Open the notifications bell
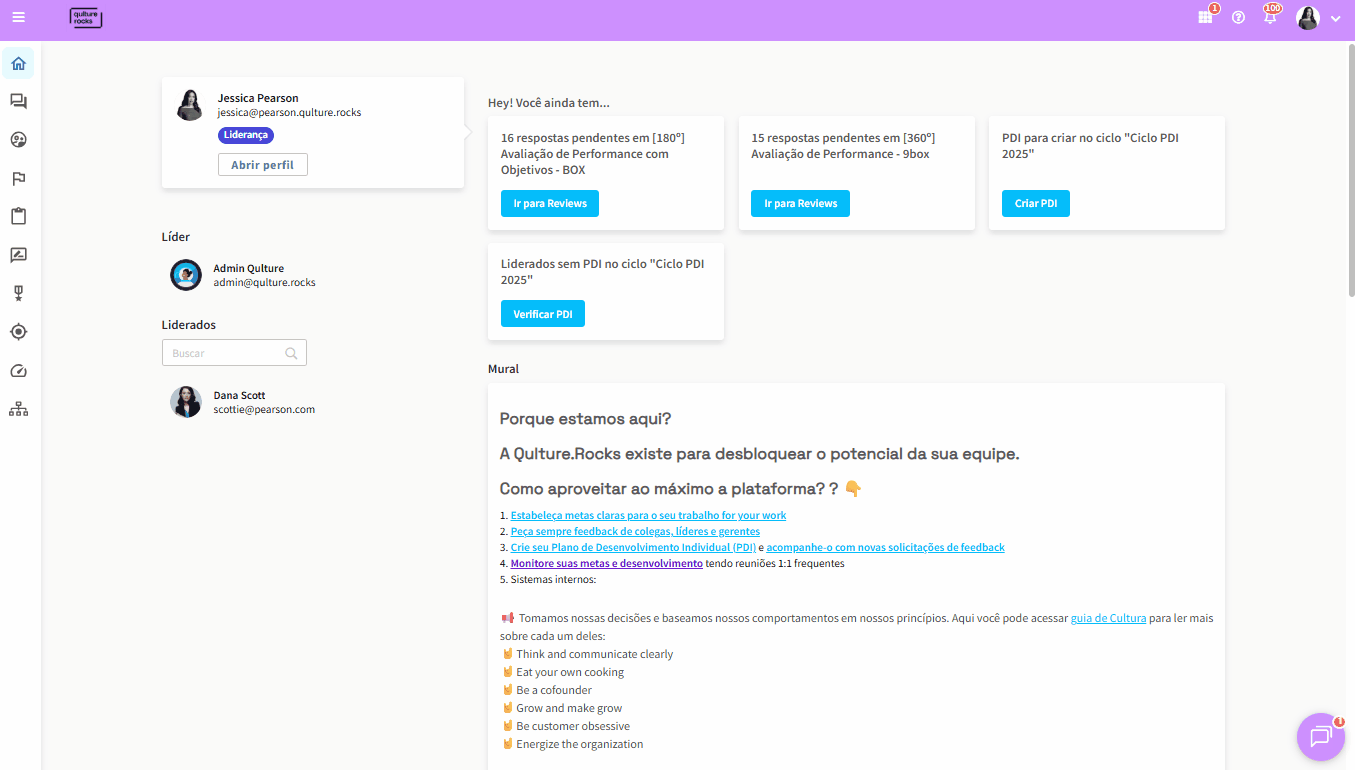This screenshot has width=1355, height=770. tap(1270, 18)
